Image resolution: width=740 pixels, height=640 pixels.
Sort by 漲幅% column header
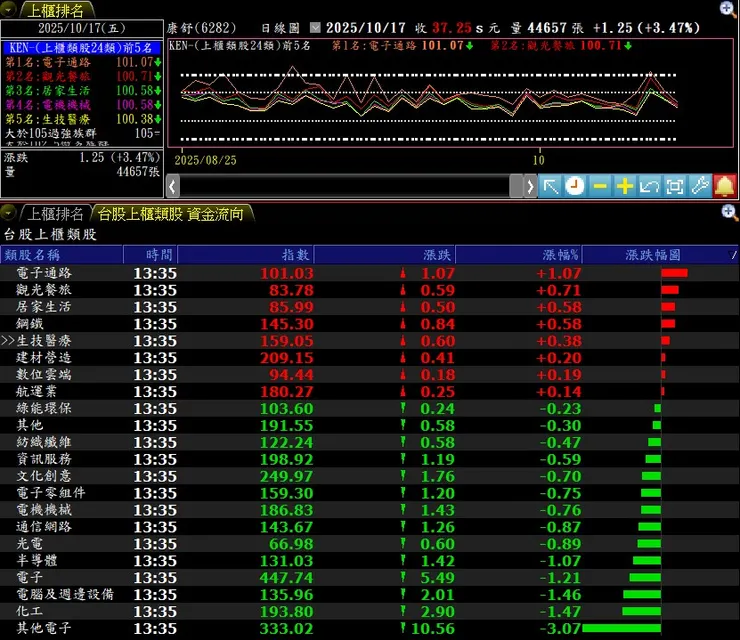(x=518, y=255)
